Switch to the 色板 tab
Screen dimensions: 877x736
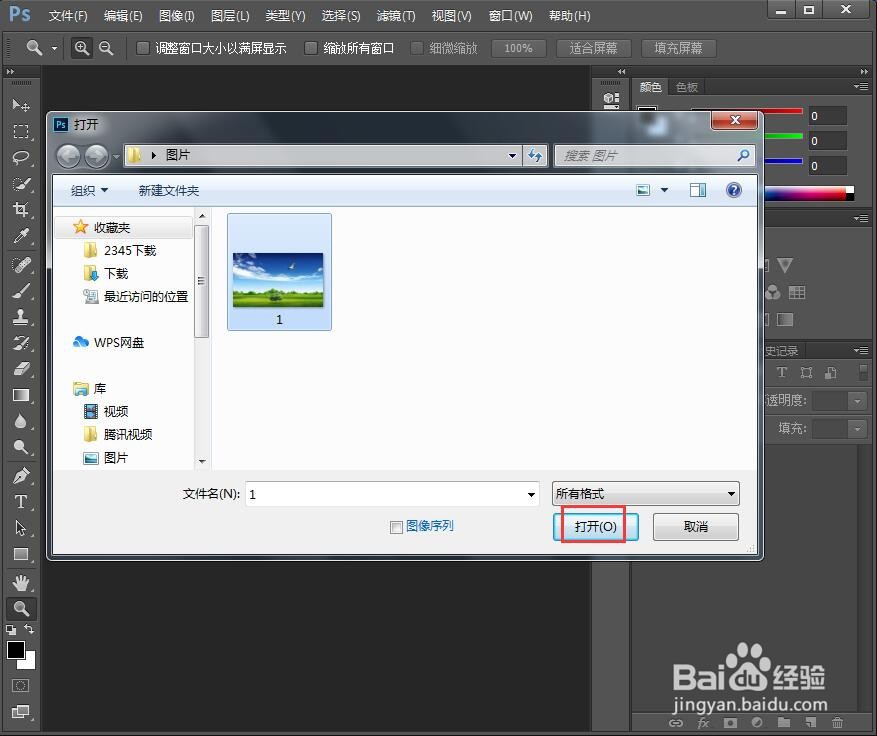click(686, 87)
